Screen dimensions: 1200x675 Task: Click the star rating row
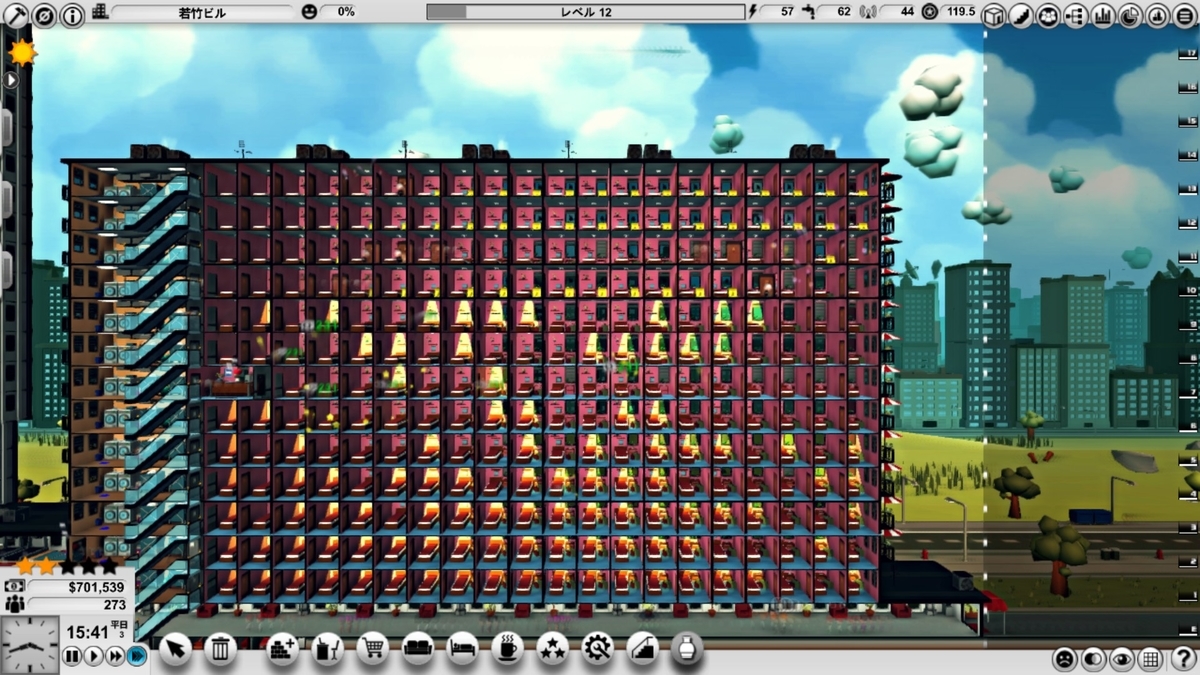point(67,566)
